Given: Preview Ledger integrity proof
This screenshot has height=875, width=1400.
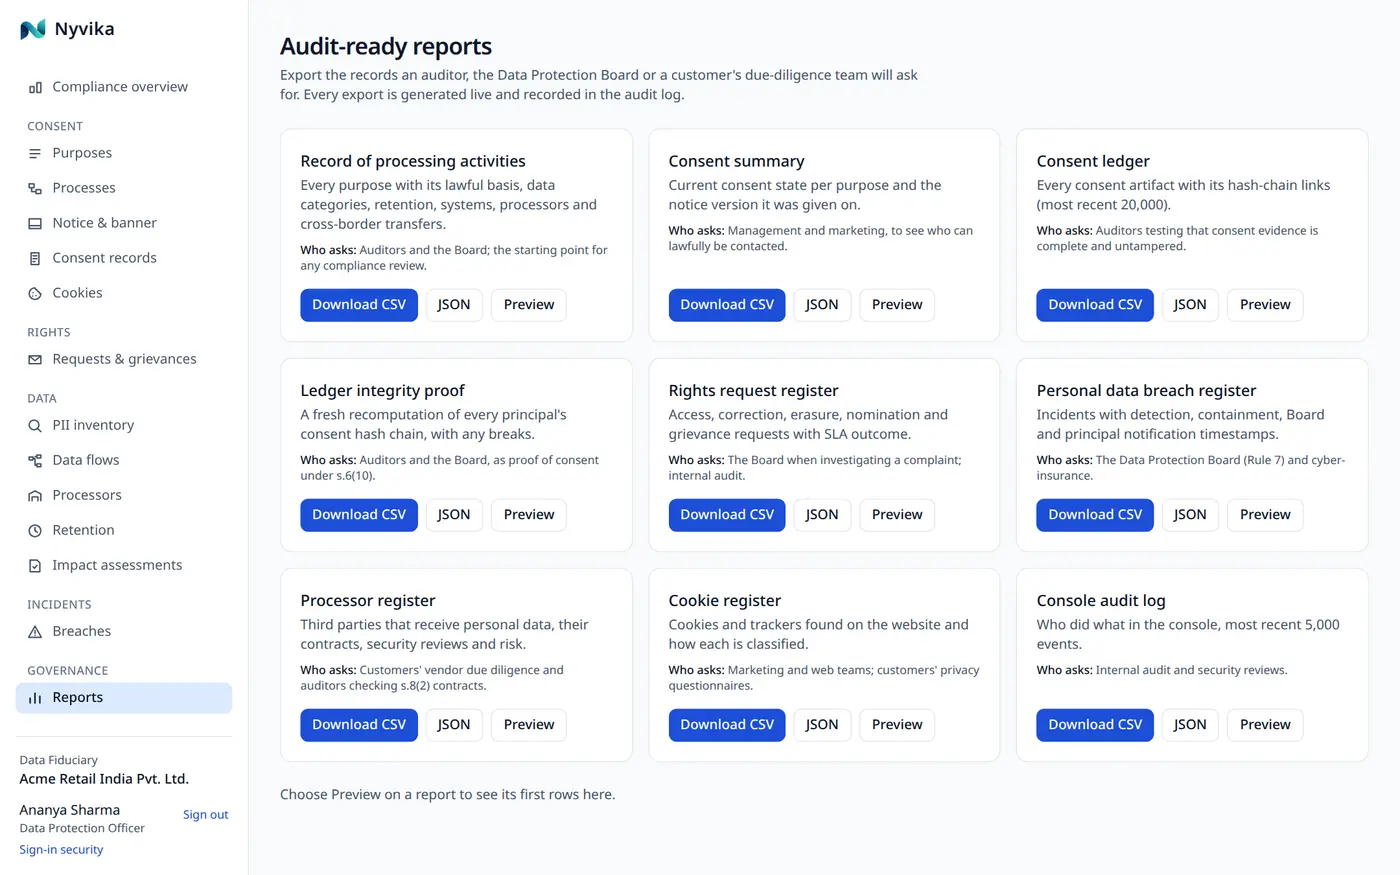Looking at the screenshot, I should (x=529, y=515).
